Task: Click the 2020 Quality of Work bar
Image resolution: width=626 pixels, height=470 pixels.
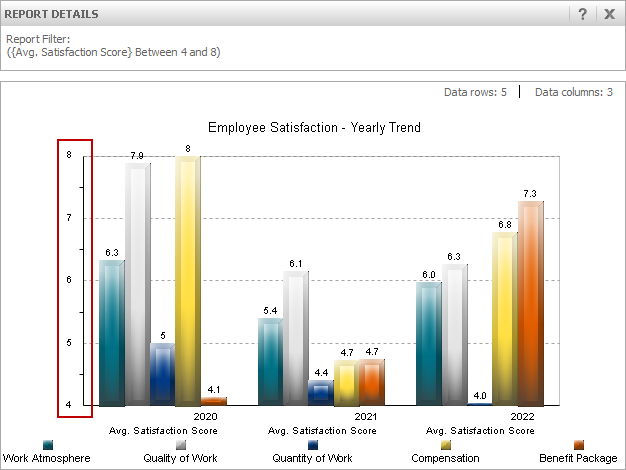Action: click(137, 285)
